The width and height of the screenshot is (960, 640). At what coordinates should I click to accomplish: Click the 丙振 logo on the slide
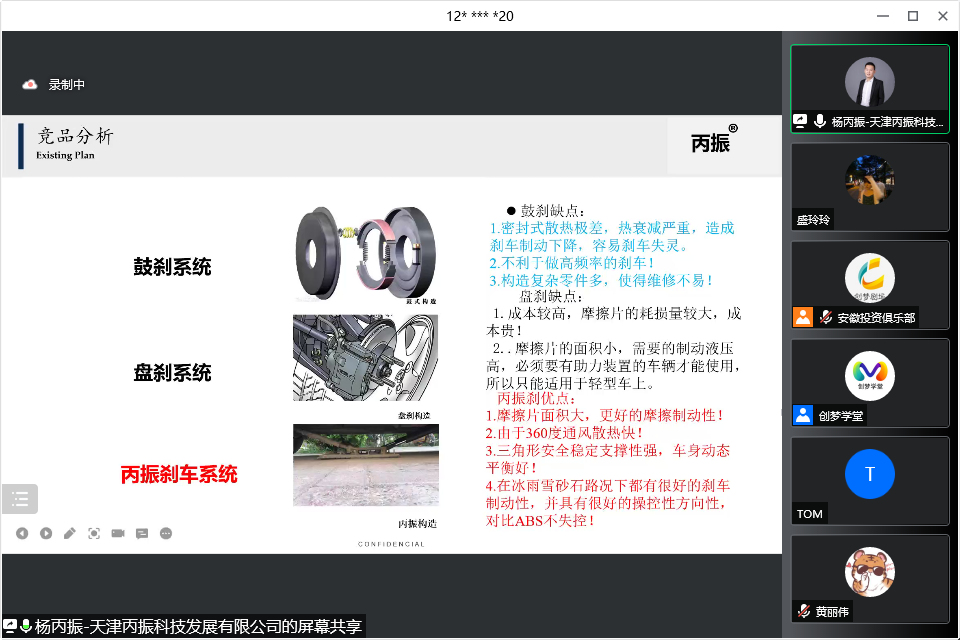pyautogui.click(x=714, y=139)
